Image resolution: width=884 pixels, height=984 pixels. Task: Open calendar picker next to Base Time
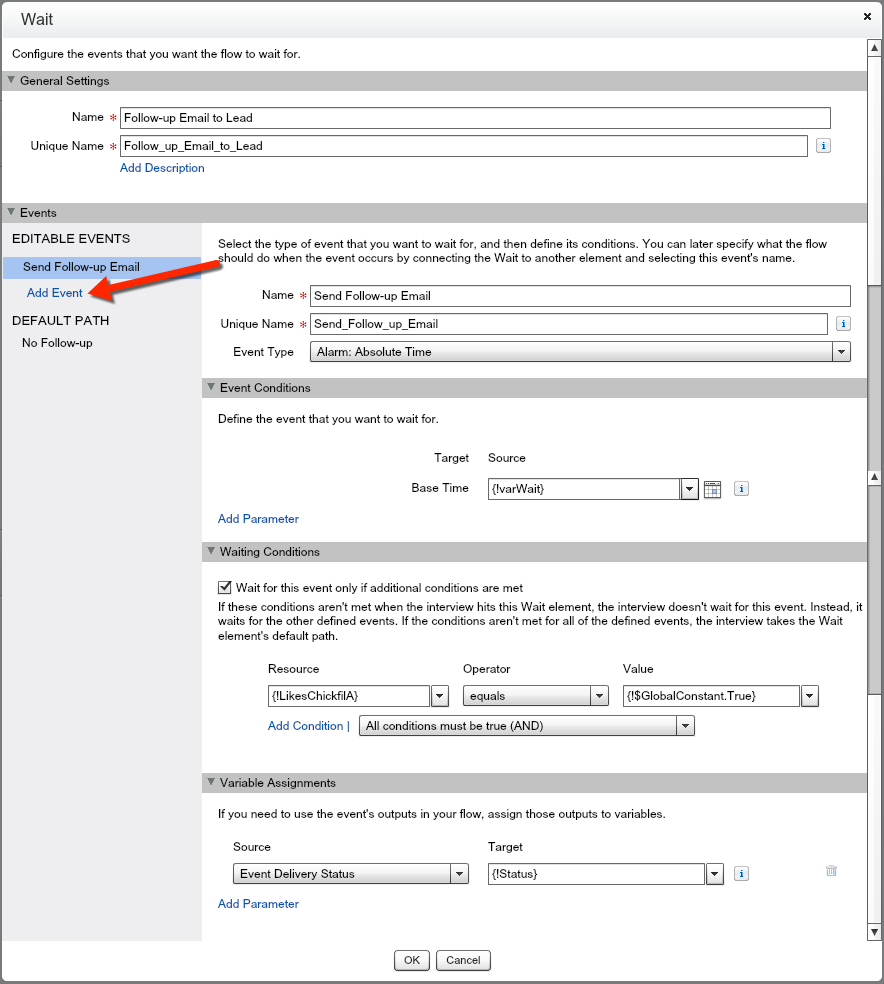(x=712, y=489)
